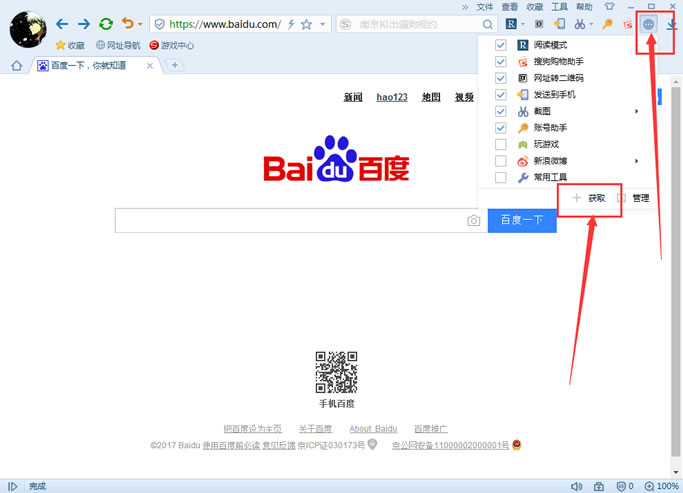Open the dropdown arrow beside the undo icon
The image size is (683, 493).
tap(140, 24)
